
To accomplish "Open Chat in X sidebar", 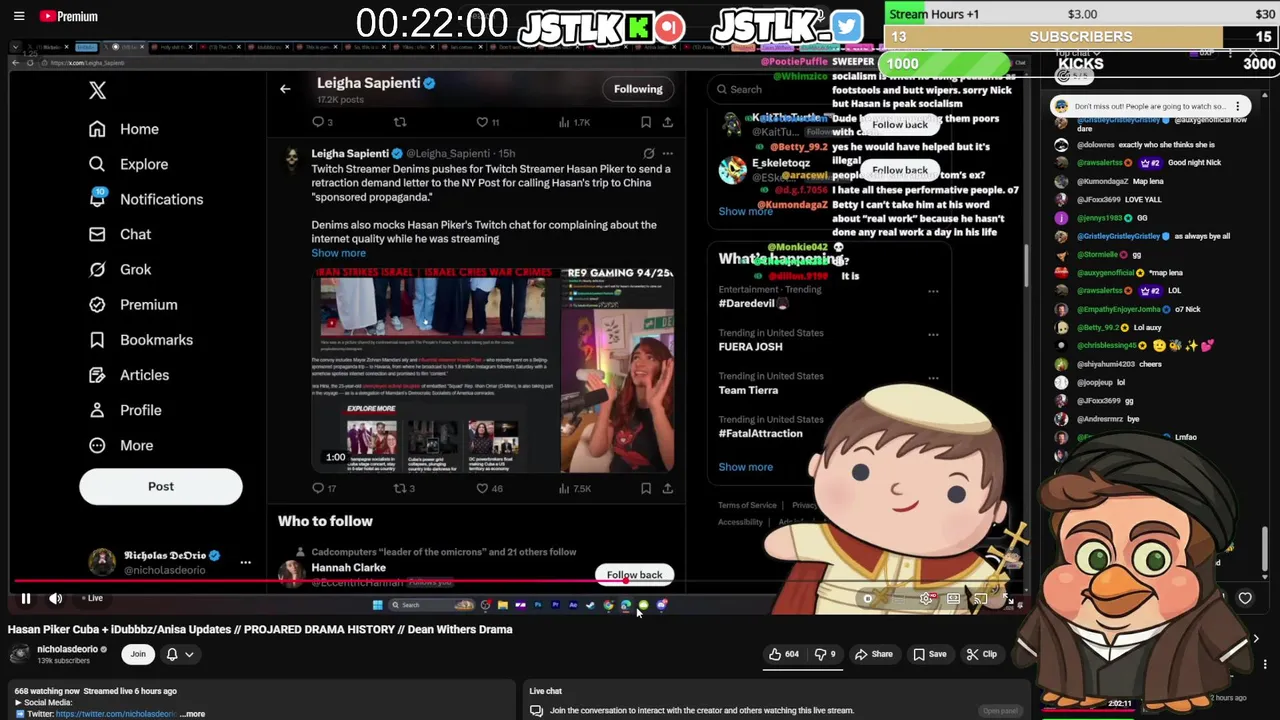I will [x=120, y=234].
